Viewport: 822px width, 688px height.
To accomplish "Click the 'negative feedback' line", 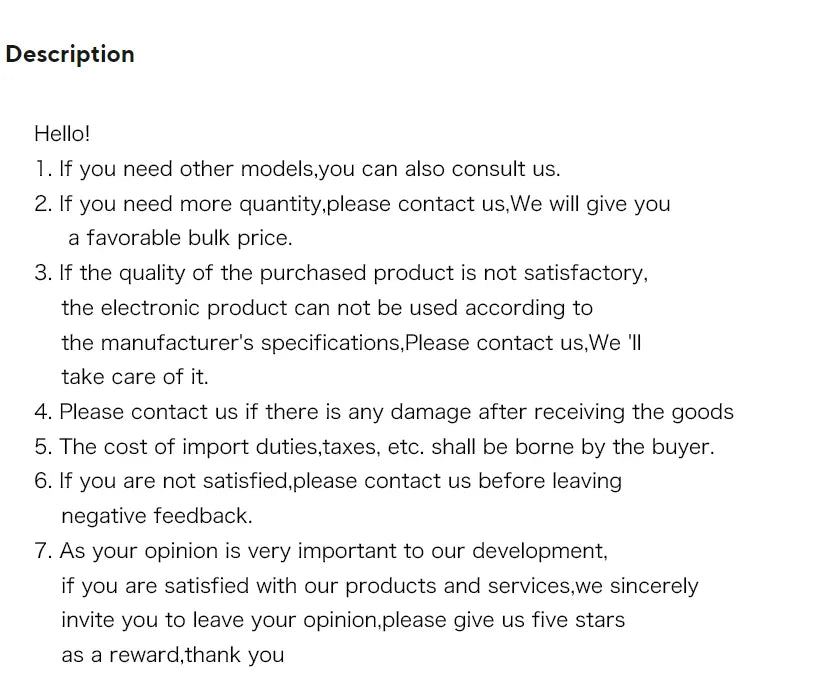I will point(157,516).
